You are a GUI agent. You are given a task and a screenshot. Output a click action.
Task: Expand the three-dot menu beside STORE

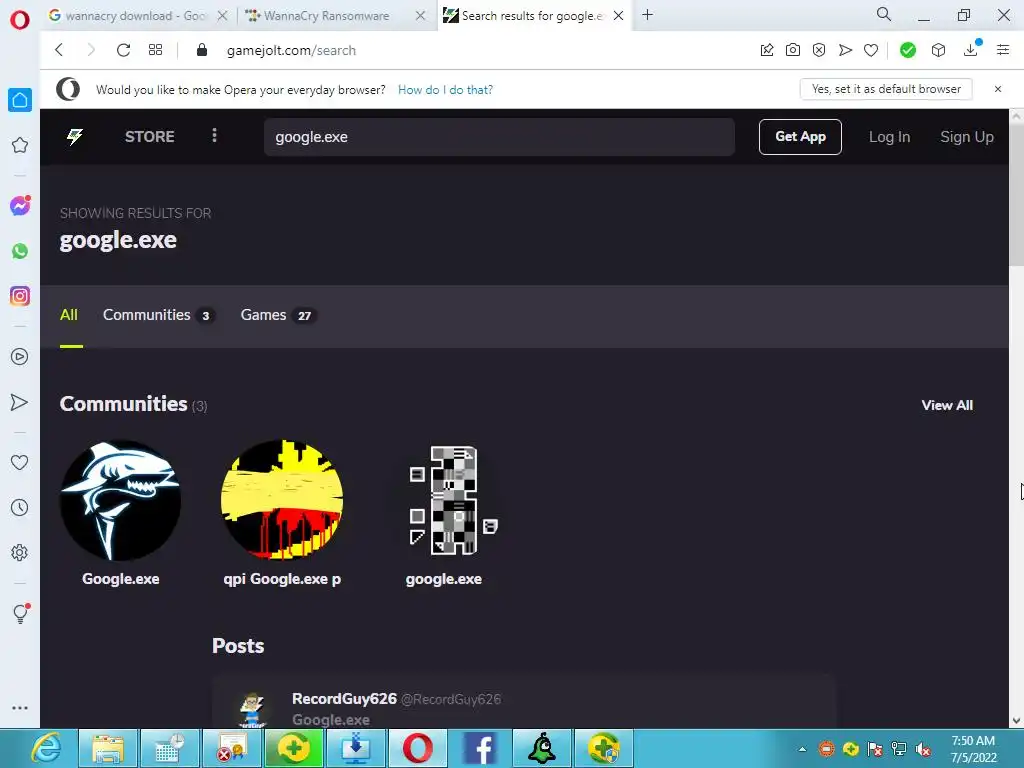[x=214, y=136]
